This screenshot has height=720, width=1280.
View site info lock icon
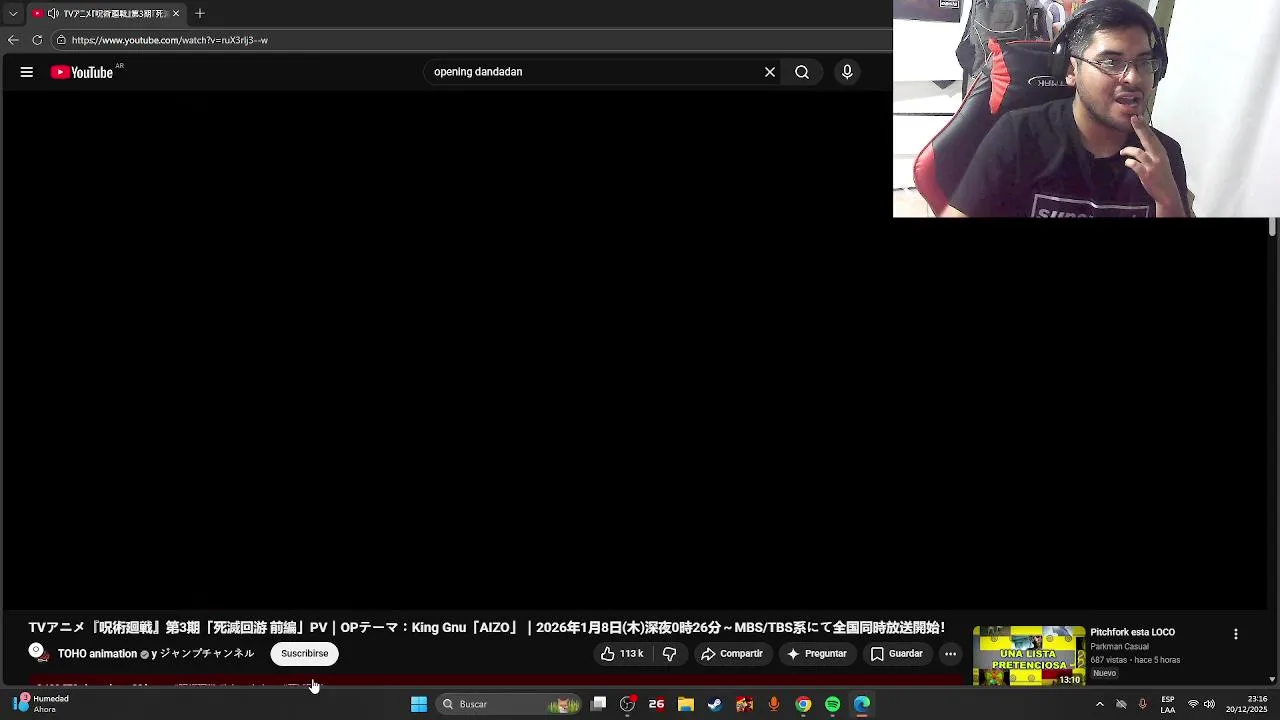(61, 40)
